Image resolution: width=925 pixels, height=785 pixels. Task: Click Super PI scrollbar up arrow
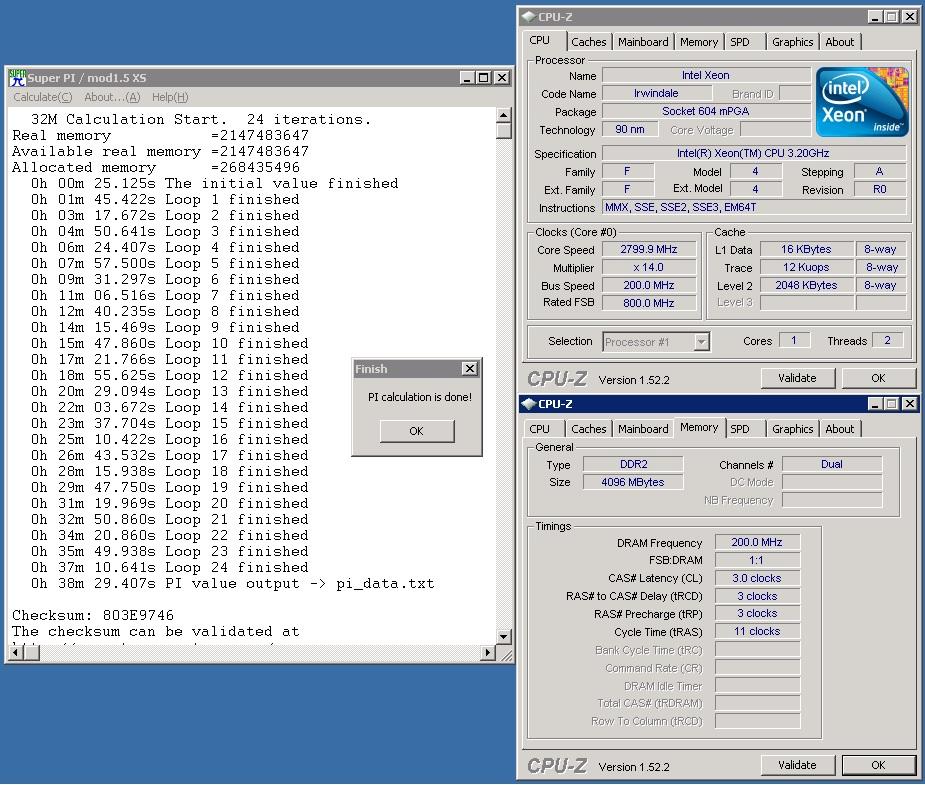tap(503, 114)
